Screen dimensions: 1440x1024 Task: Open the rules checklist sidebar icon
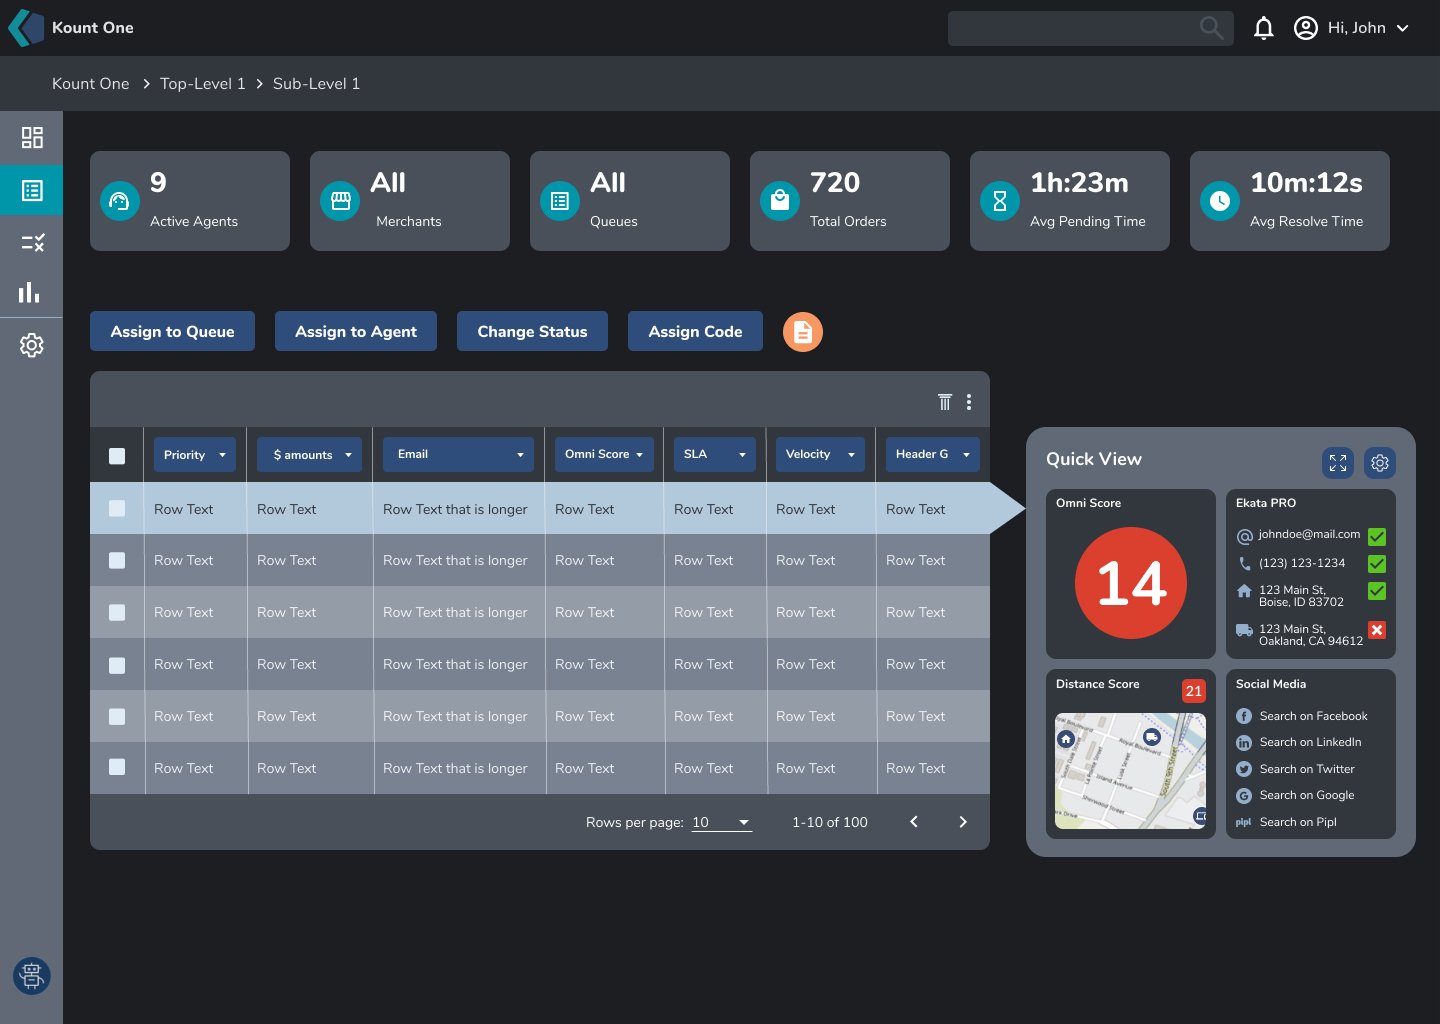click(x=32, y=242)
